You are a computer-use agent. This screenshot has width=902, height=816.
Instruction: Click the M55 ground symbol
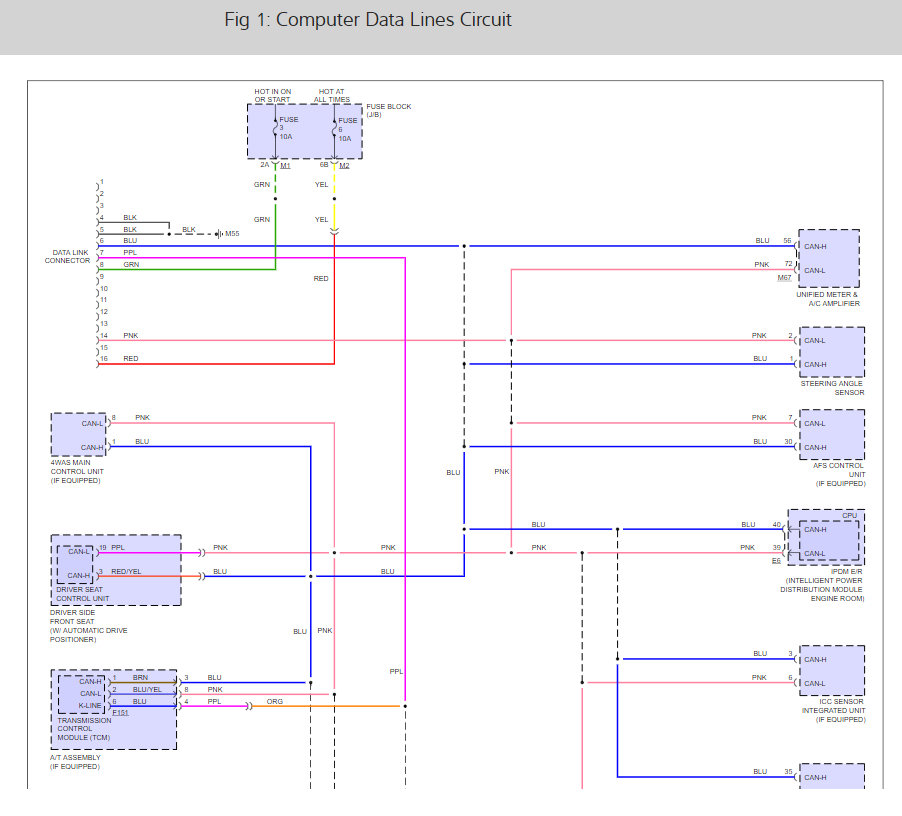[219, 233]
